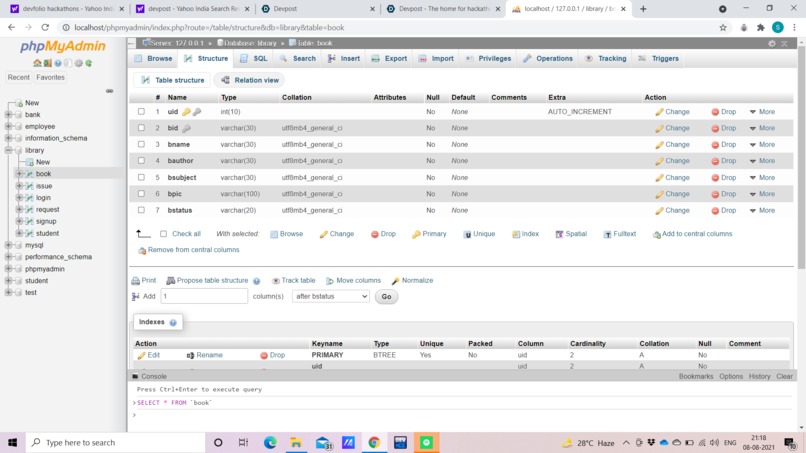
Task: Open Console Bookmarks
Action: pos(695,376)
